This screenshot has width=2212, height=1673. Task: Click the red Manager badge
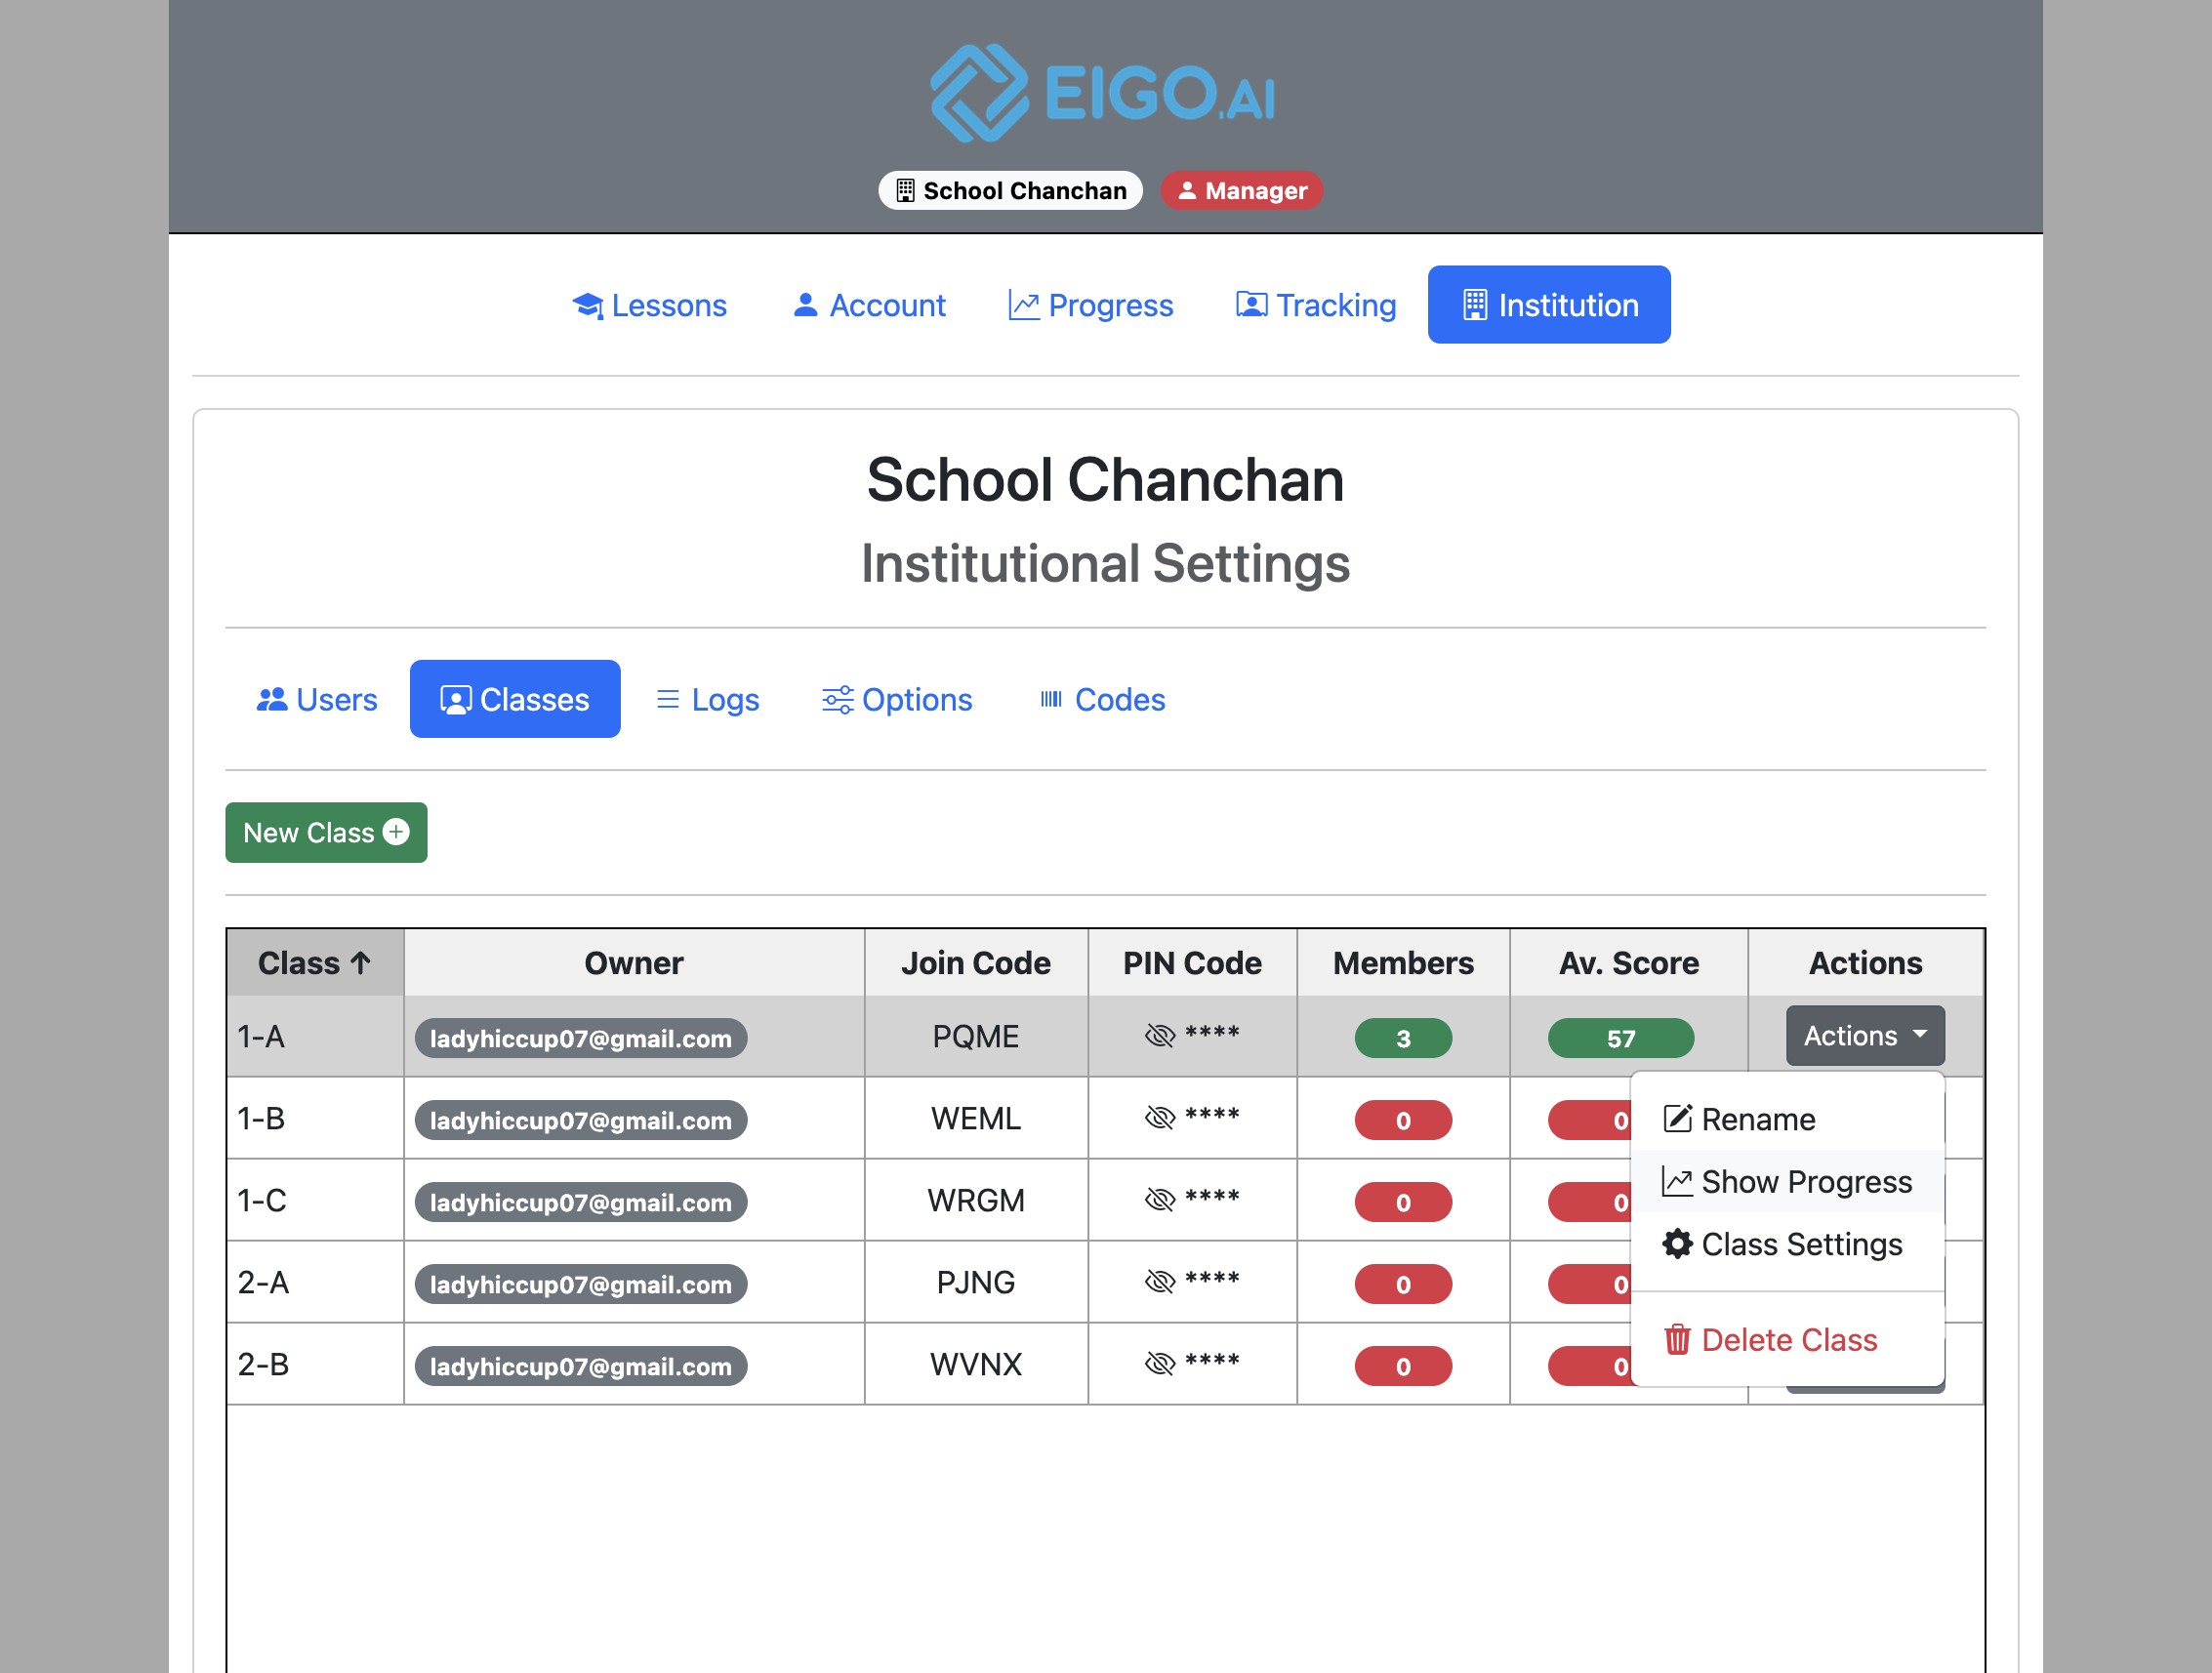coord(1241,190)
